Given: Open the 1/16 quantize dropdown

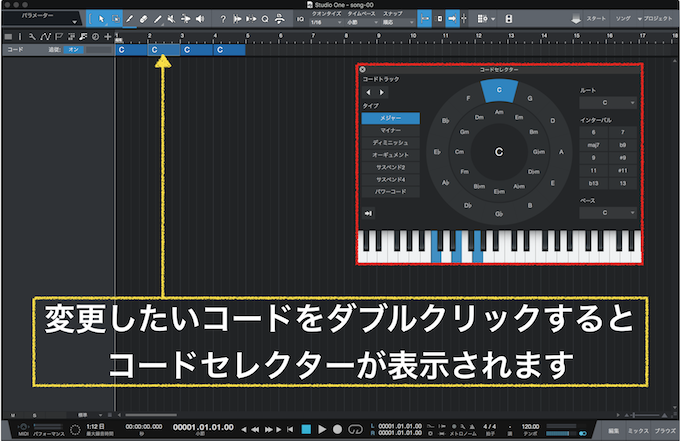Looking at the screenshot, I should 326,22.
